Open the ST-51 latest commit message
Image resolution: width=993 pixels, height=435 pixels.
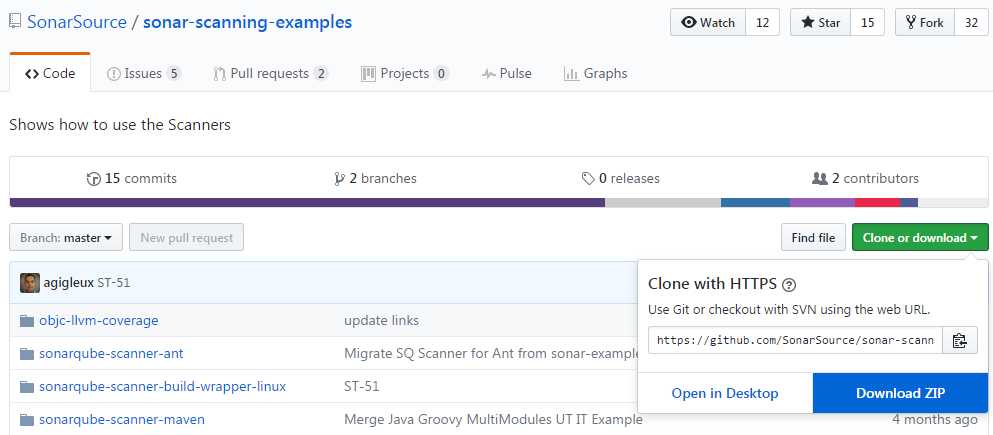[x=114, y=282]
